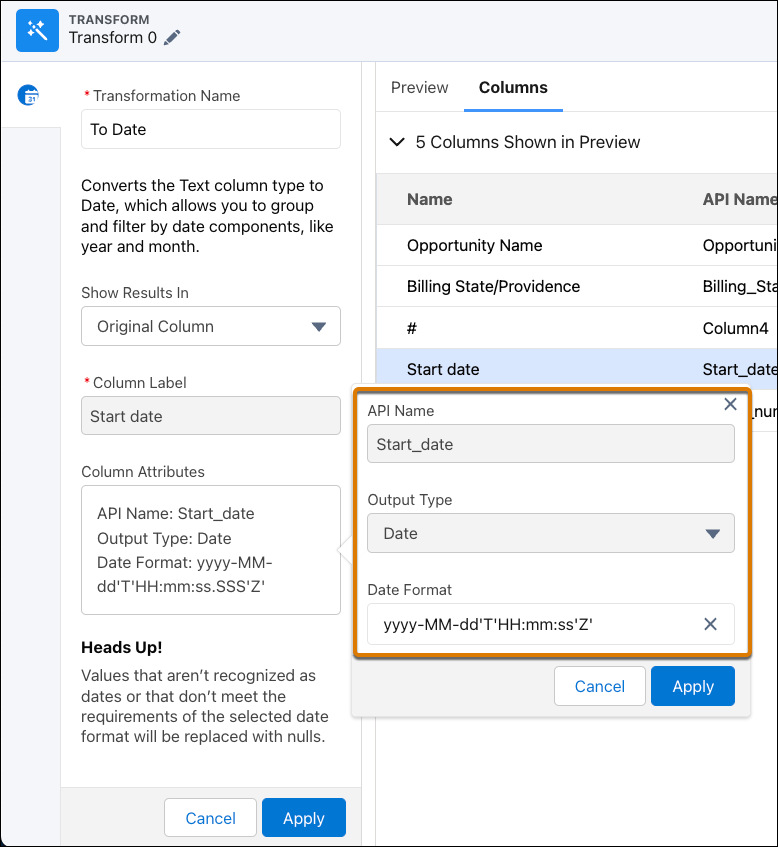Screen dimensions: 778x847
Task: Click Cancel in the column attributes popup
Action: point(599,686)
